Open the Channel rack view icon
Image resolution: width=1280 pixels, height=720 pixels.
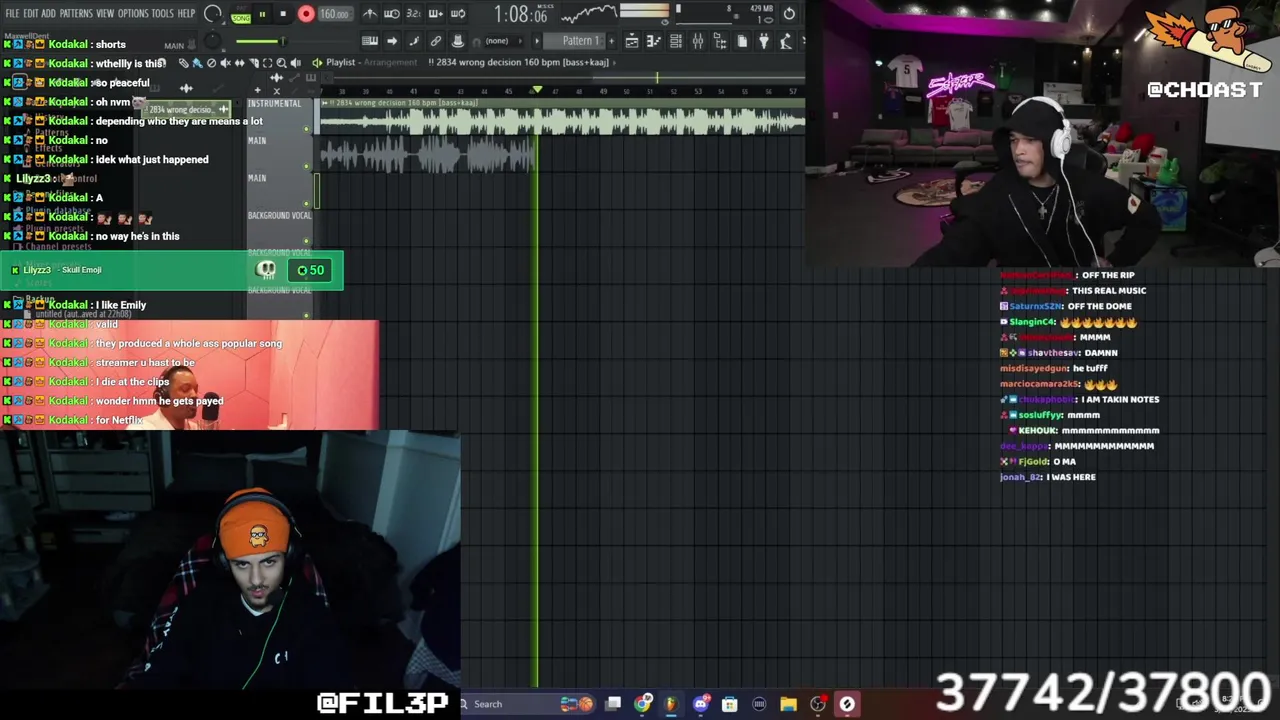click(x=676, y=41)
